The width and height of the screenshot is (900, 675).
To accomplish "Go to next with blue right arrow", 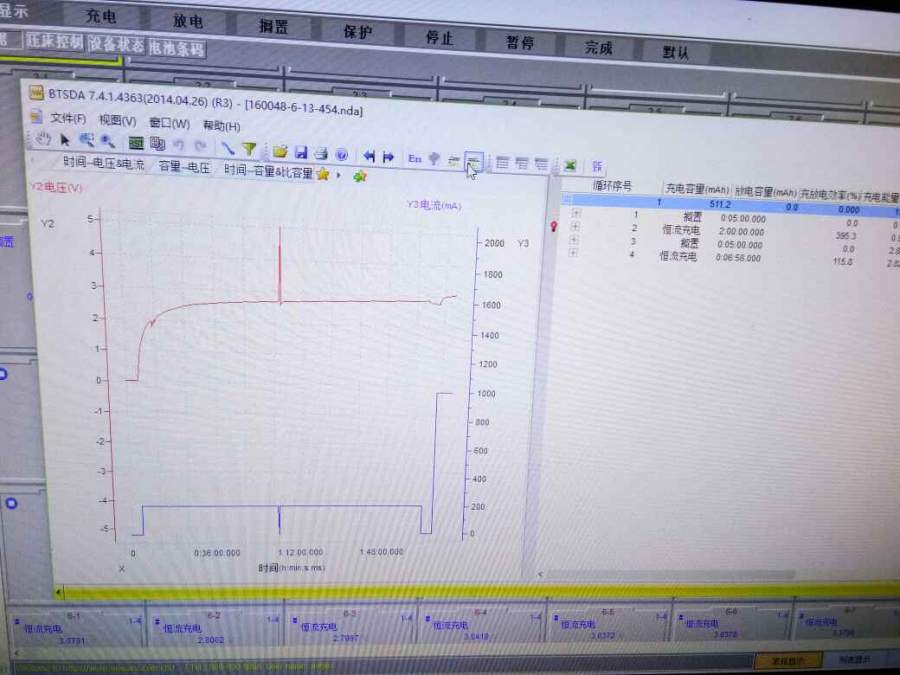I will click(389, 157).
